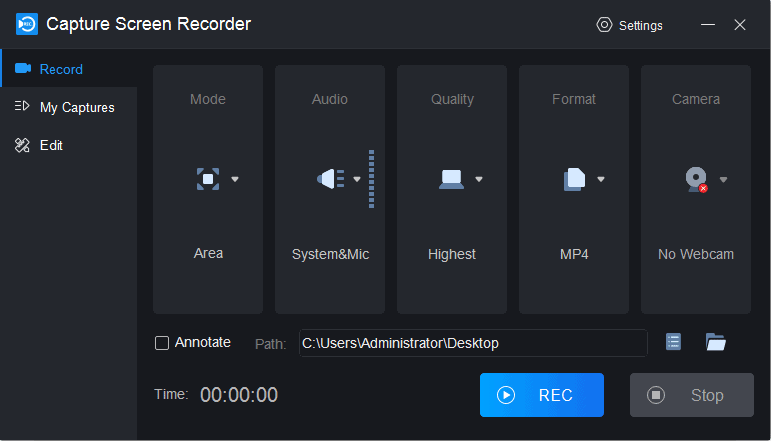Click the Quality laptop icon

coord(451,179)
